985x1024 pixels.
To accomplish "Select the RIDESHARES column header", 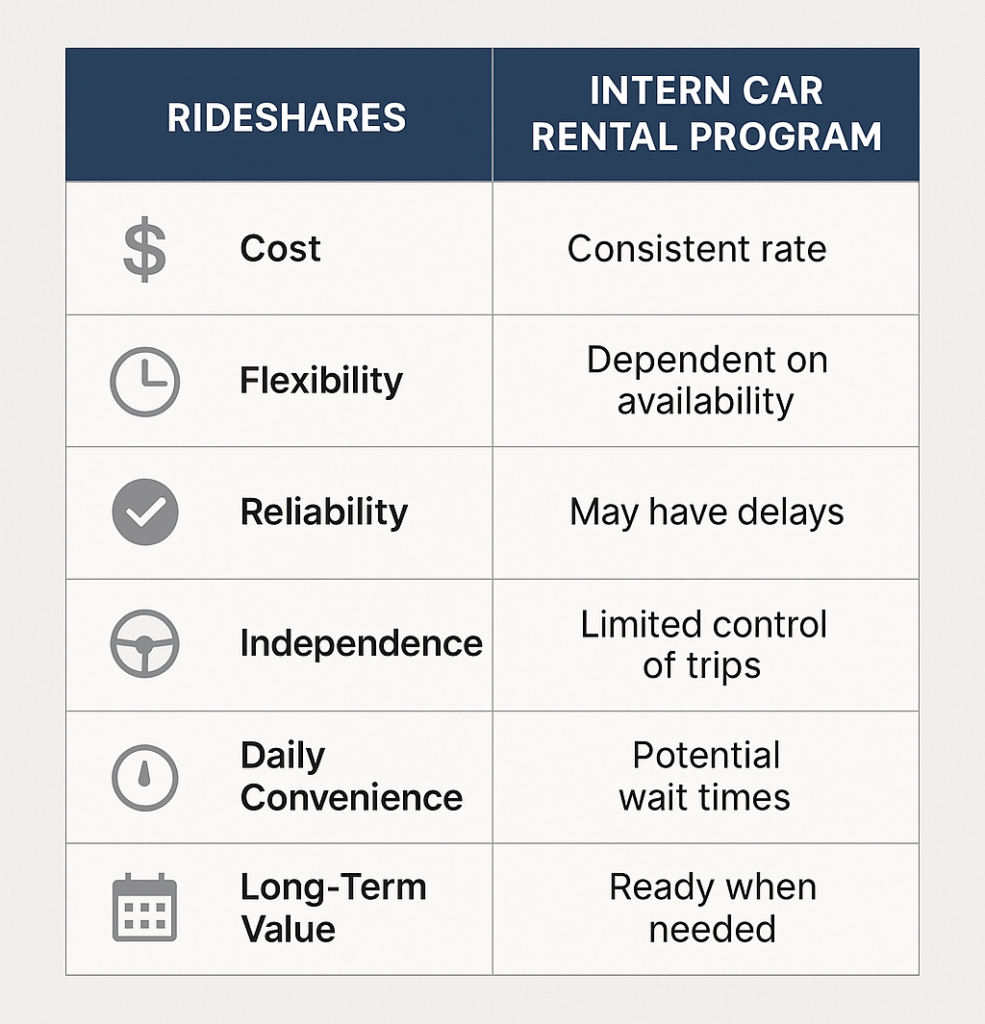I will 286,118.
